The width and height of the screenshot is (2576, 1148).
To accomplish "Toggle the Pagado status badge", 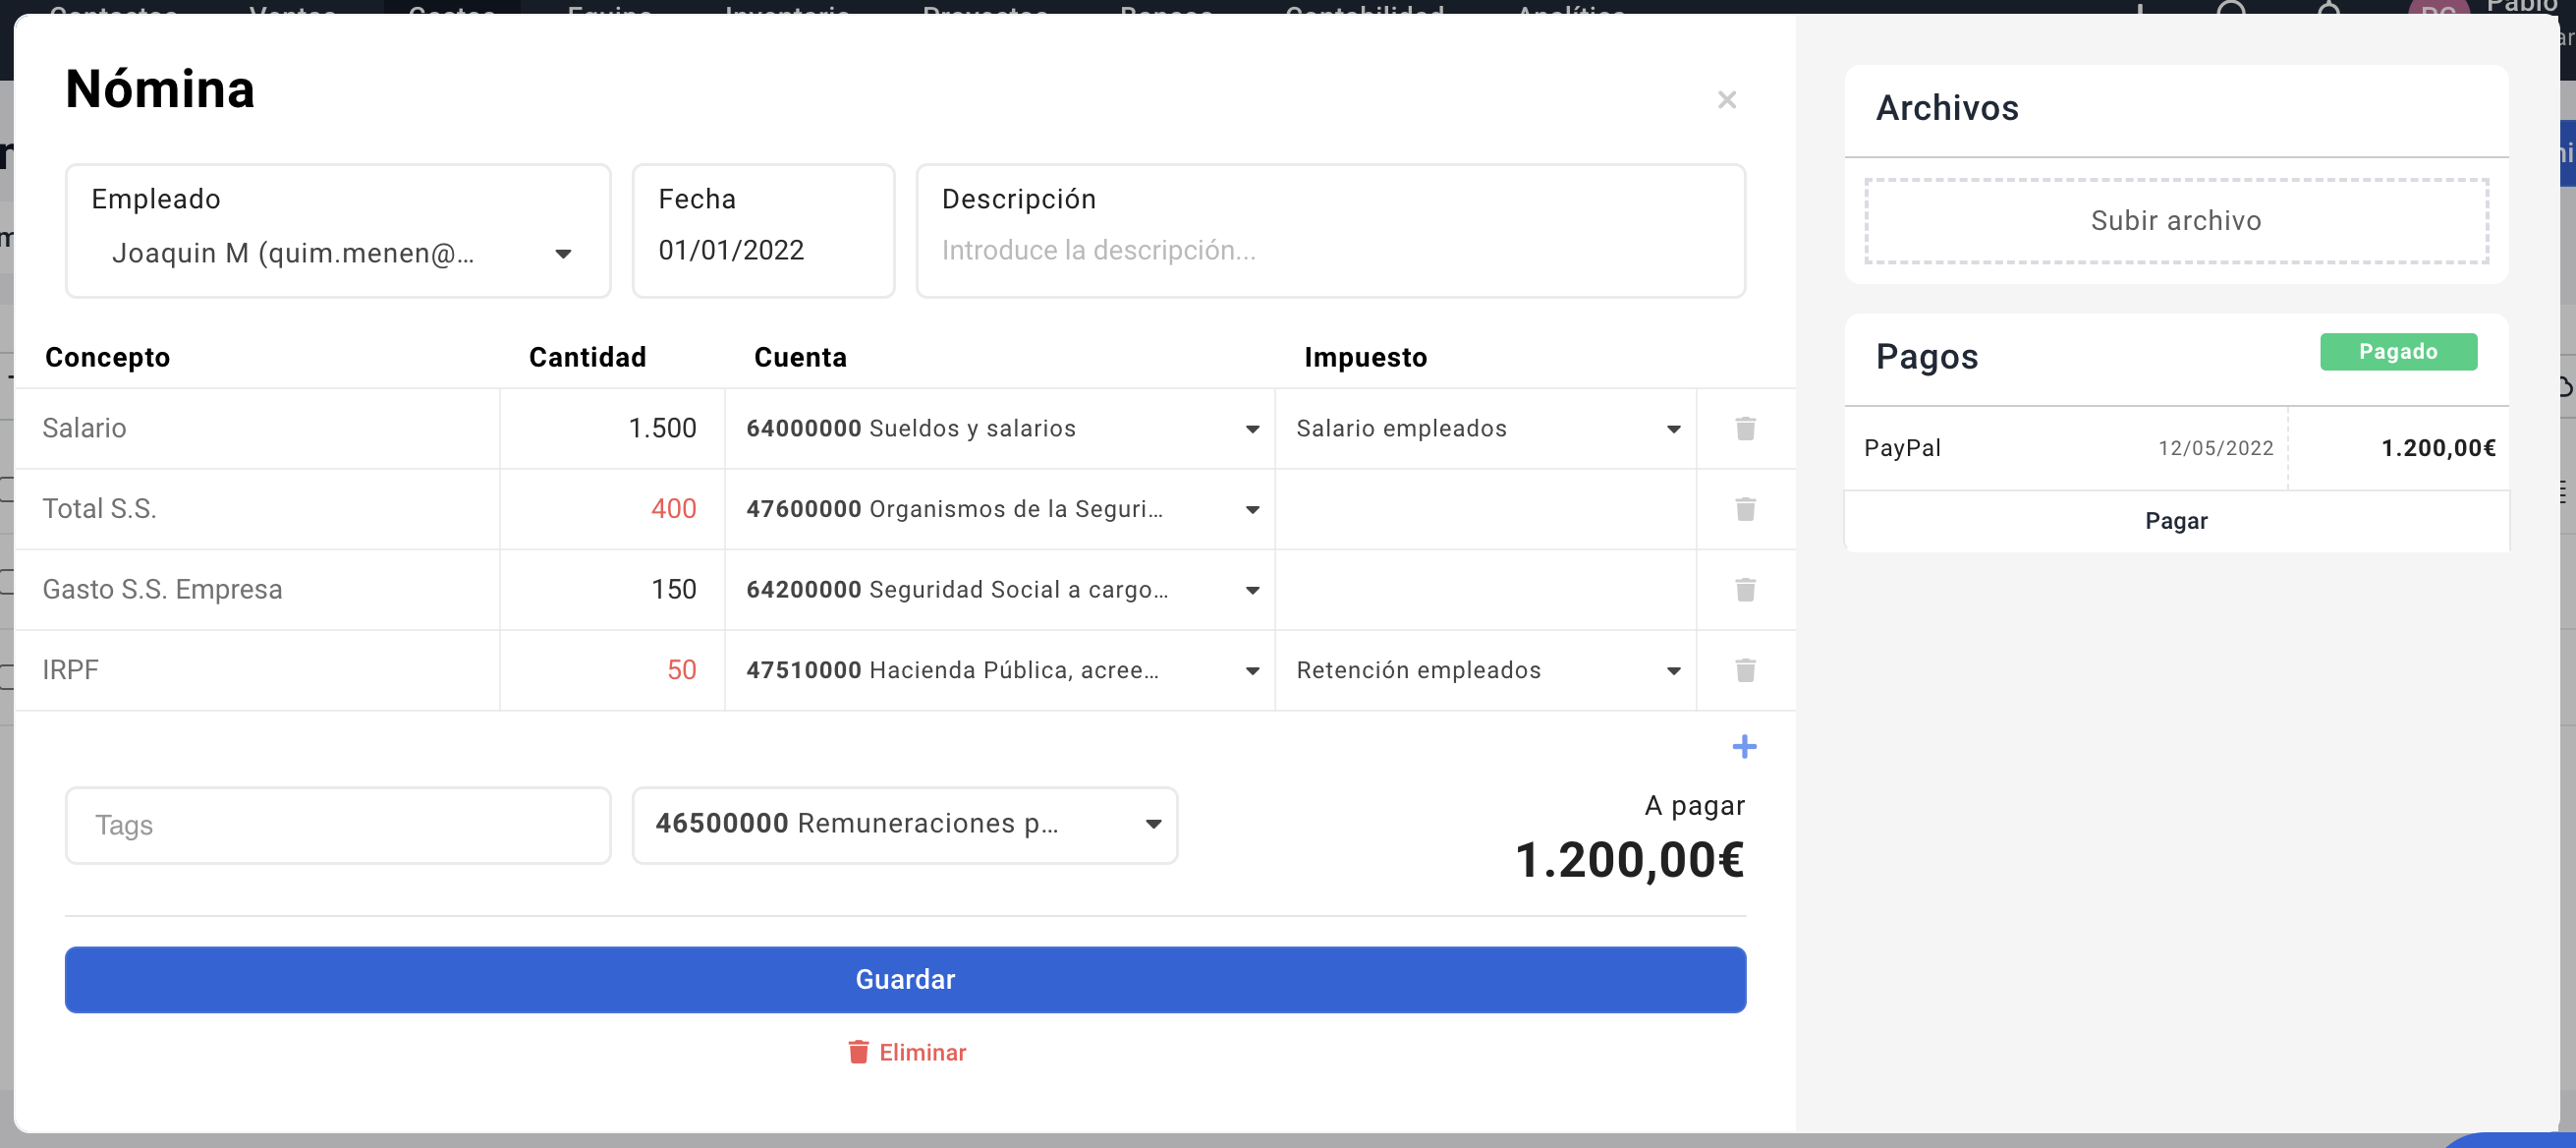I will (2398, 351).
